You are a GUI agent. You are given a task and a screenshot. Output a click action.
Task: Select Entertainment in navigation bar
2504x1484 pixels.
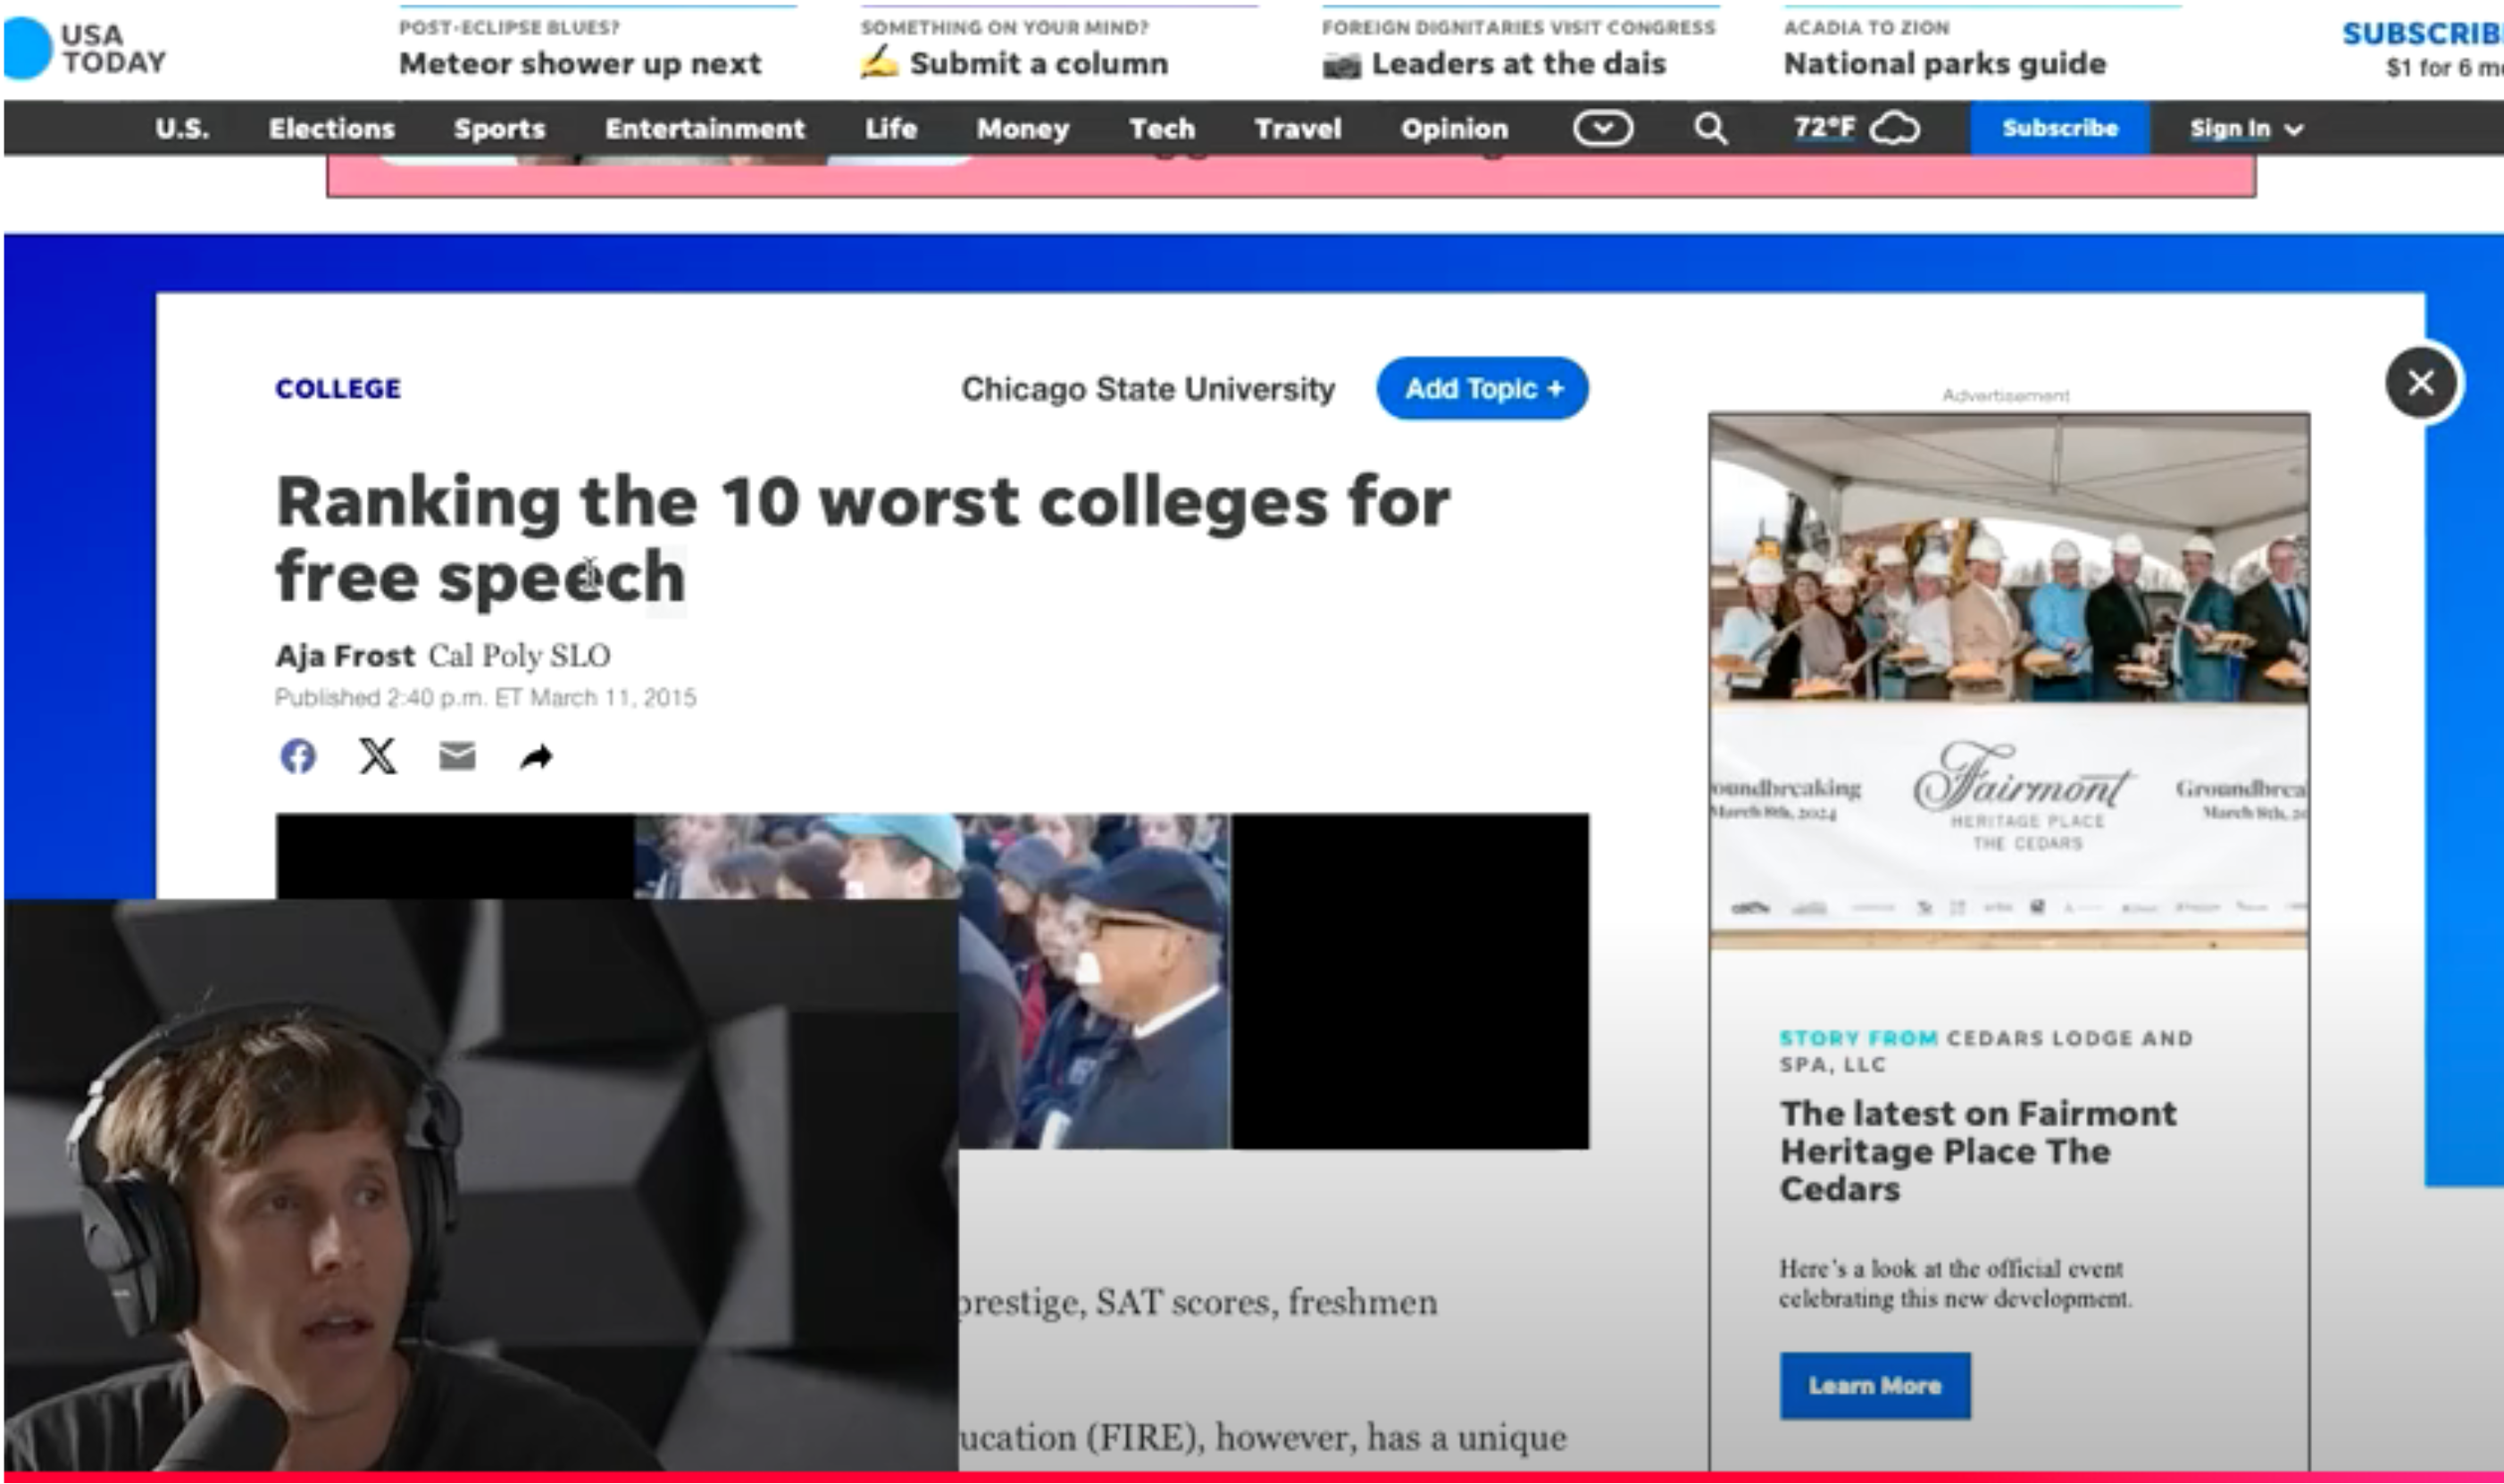tap(705, 128)
